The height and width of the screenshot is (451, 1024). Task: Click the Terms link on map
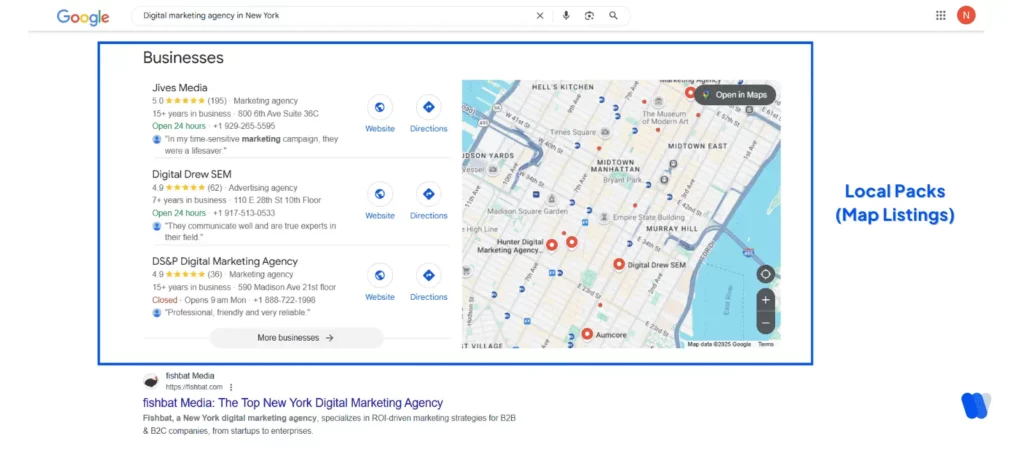(765, 344)
